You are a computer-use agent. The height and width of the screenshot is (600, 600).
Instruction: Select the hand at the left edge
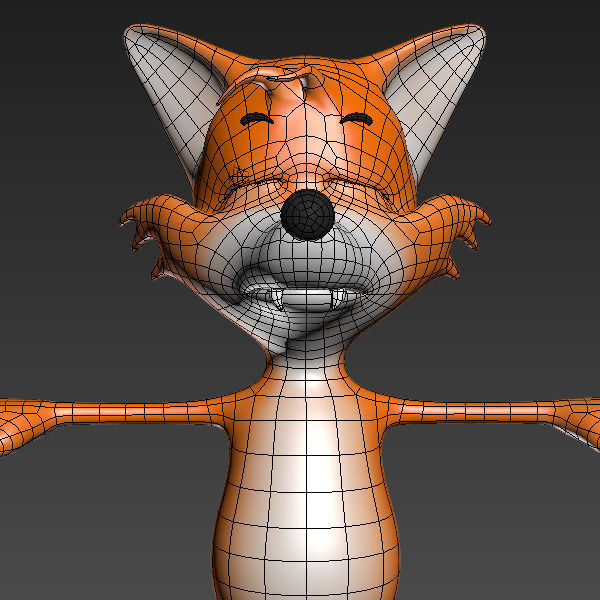(25, 424)
